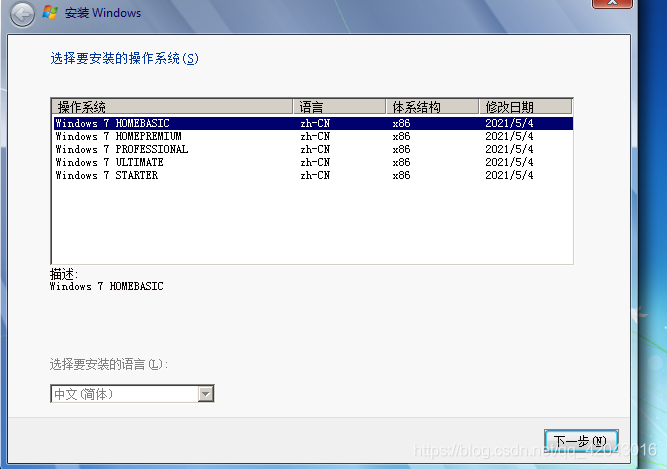The image size is (667, 469).
Task: Sort by 语言 column header
Action: (339, 107)
